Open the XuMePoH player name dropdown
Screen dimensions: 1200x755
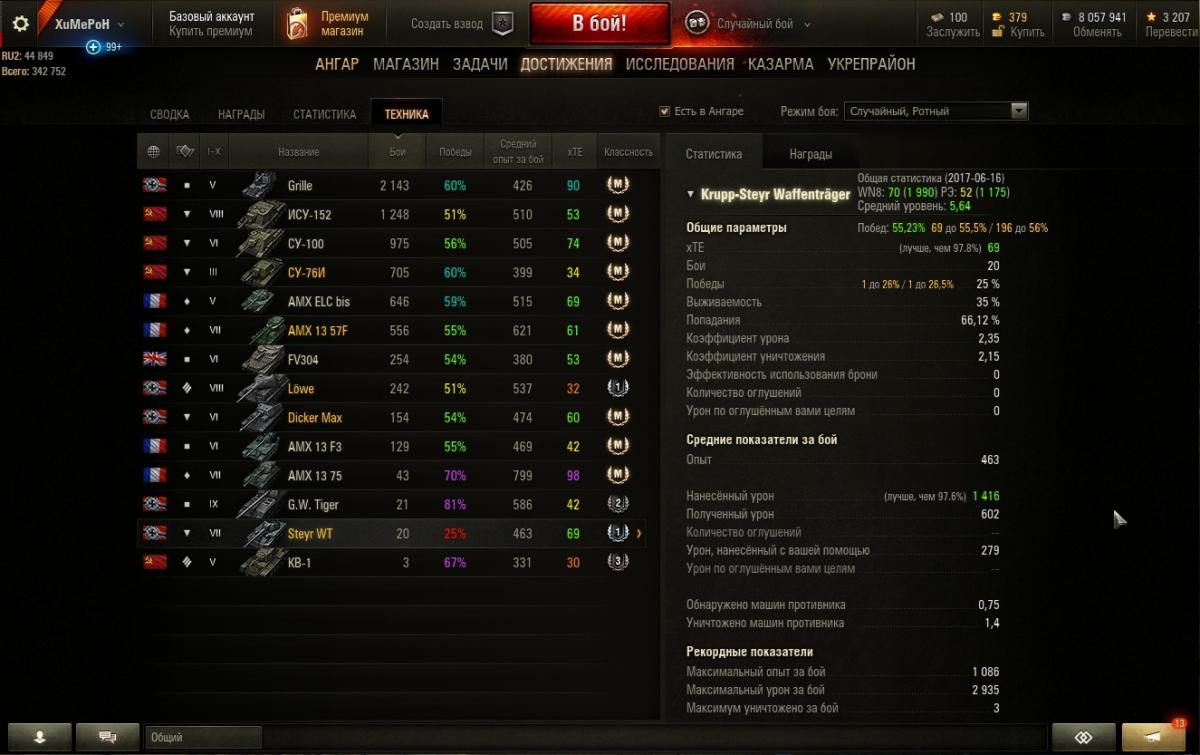89,24
